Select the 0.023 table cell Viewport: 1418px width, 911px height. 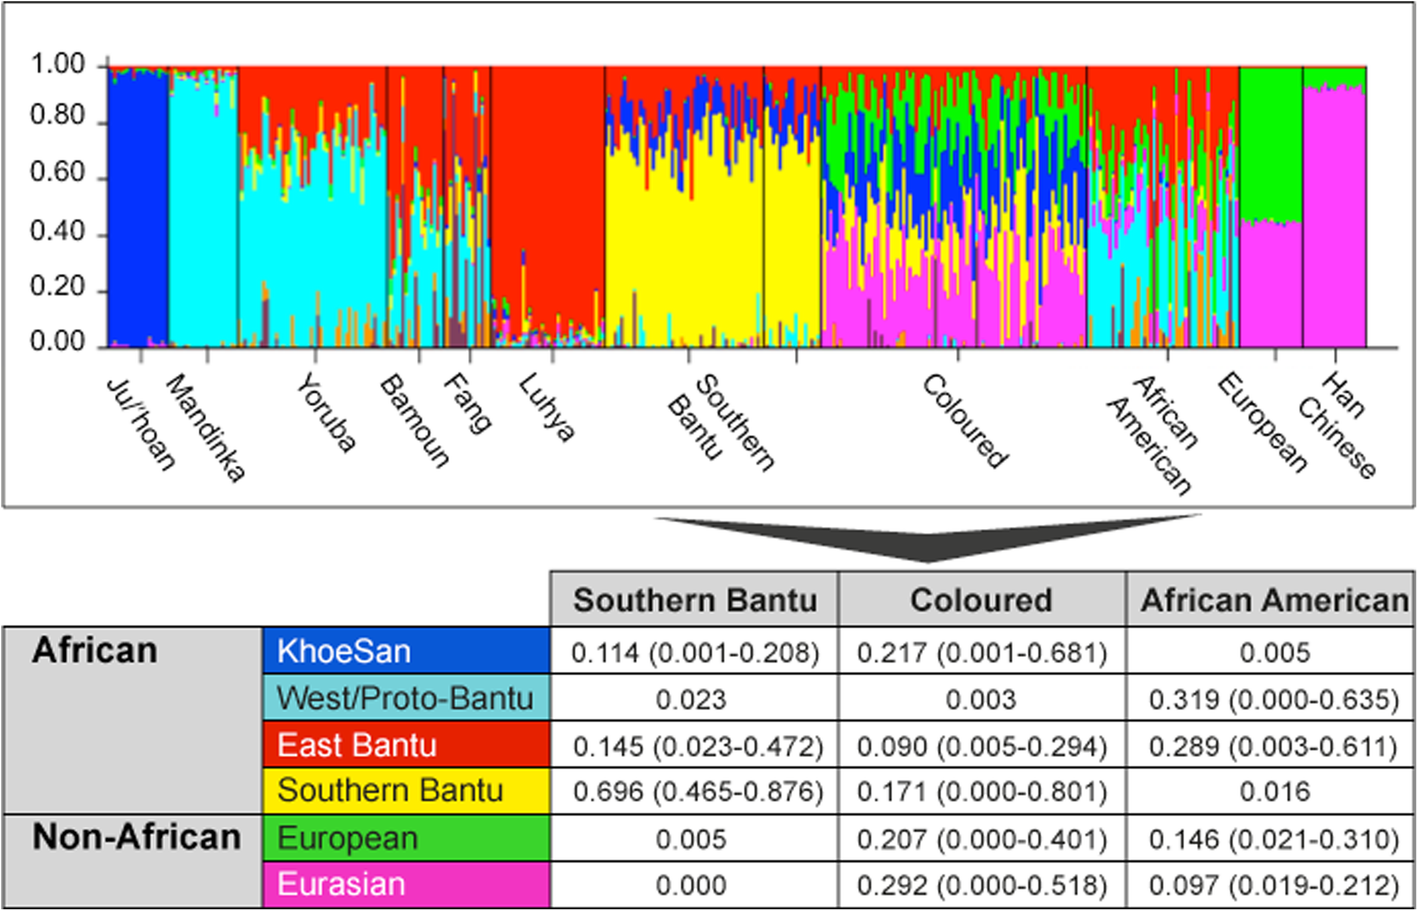coord(694,699)
